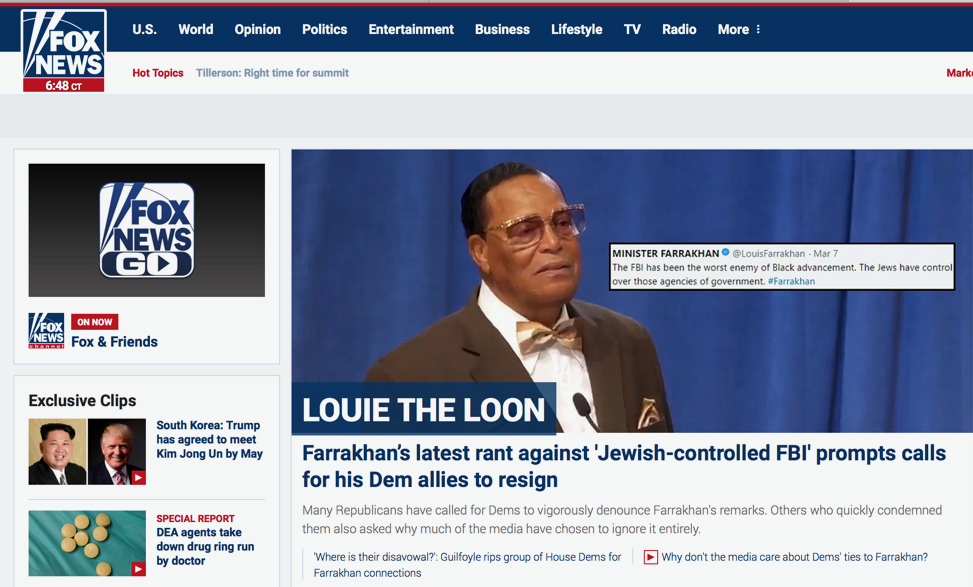Click the Fox News logo in header

(x=63, y=51)
